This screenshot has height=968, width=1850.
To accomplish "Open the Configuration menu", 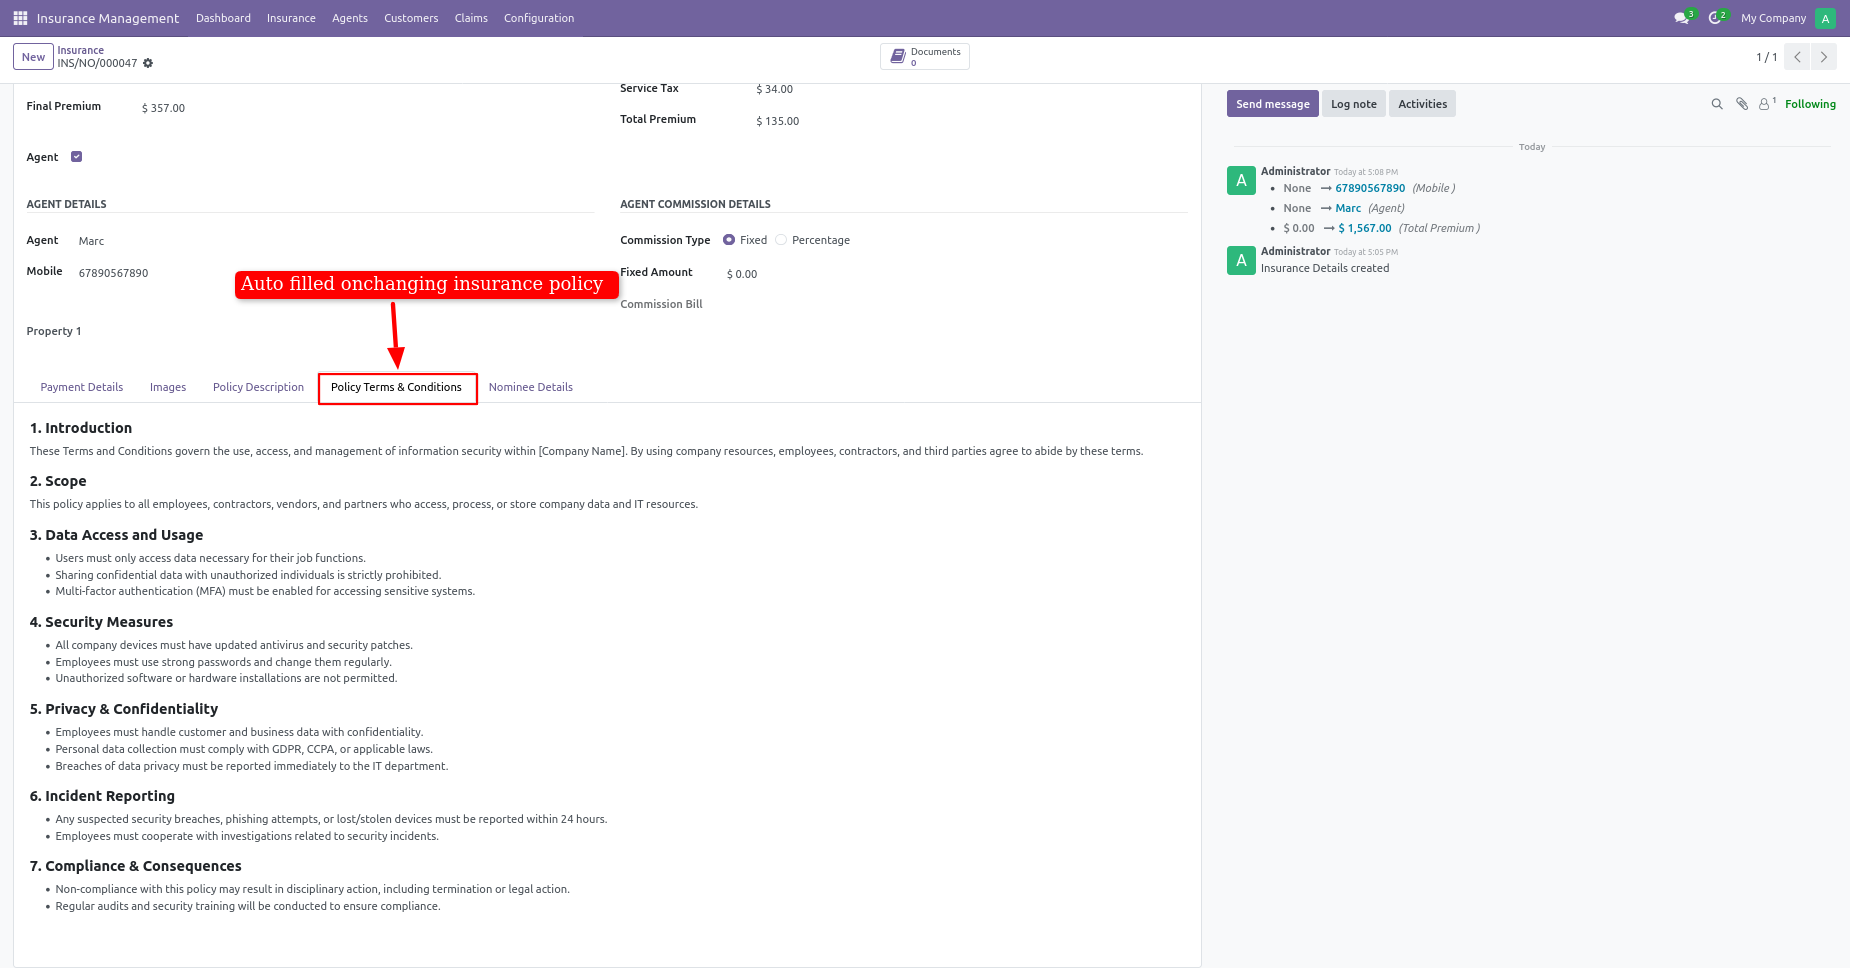I will (539, 18).
